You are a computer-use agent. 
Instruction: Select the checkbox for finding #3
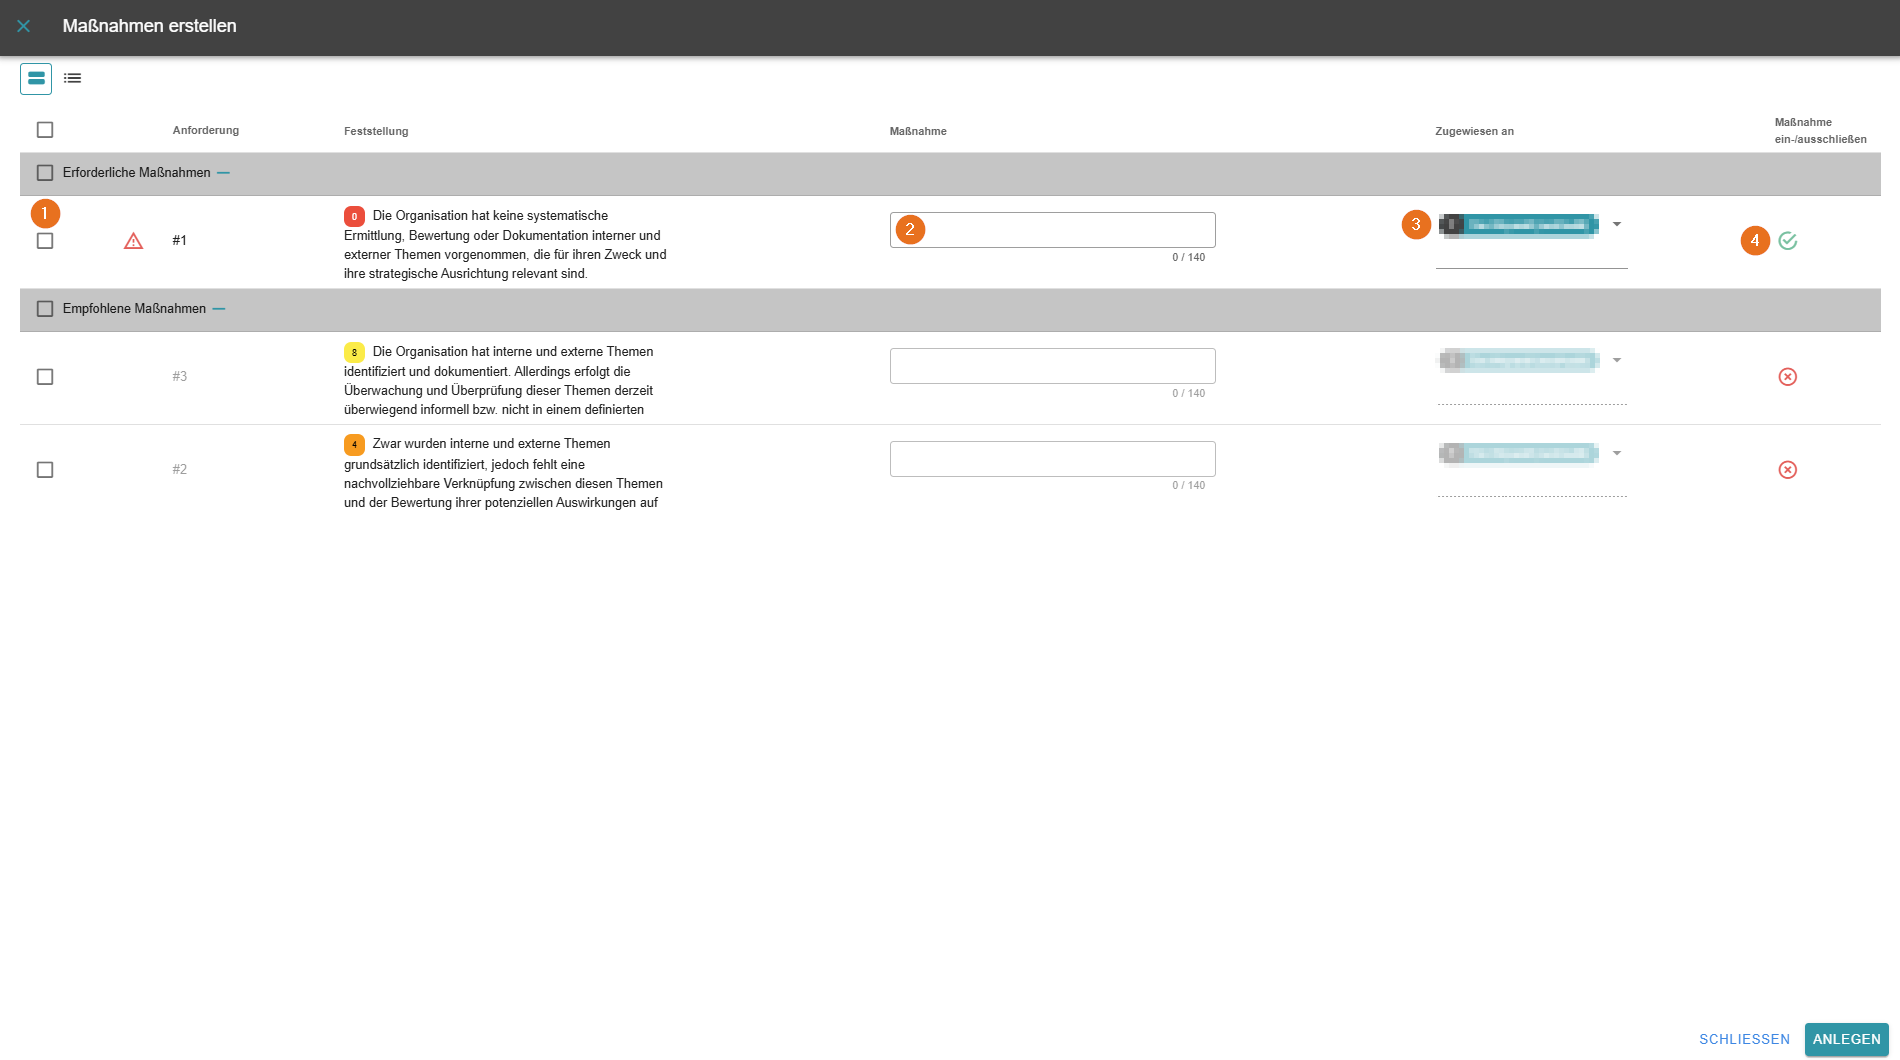click(45, 377)
